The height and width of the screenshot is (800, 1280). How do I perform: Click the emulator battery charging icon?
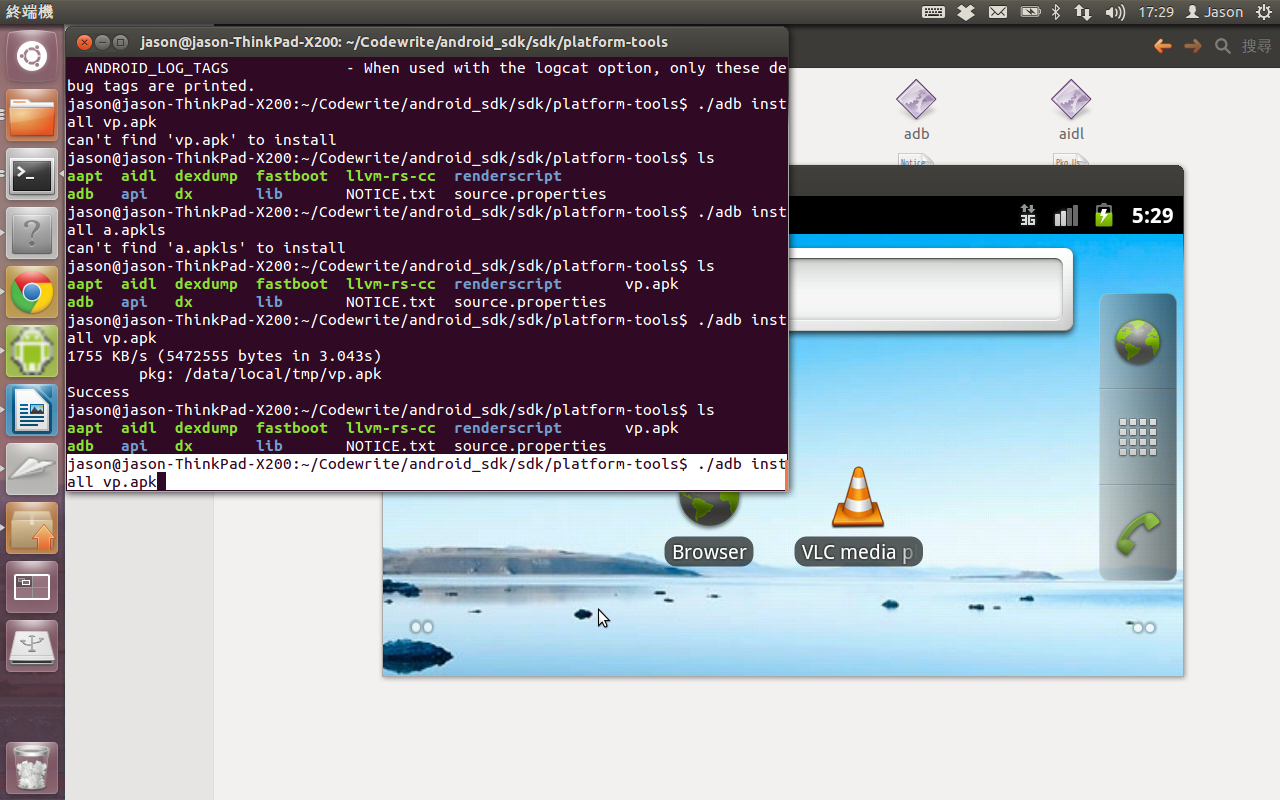pyautogui.click(x=1103, y=215)
